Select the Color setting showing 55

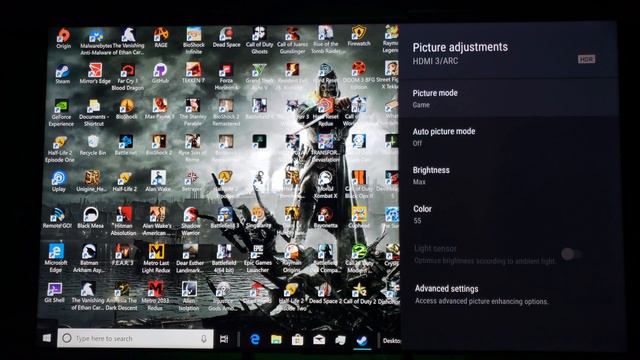(508, 214)
